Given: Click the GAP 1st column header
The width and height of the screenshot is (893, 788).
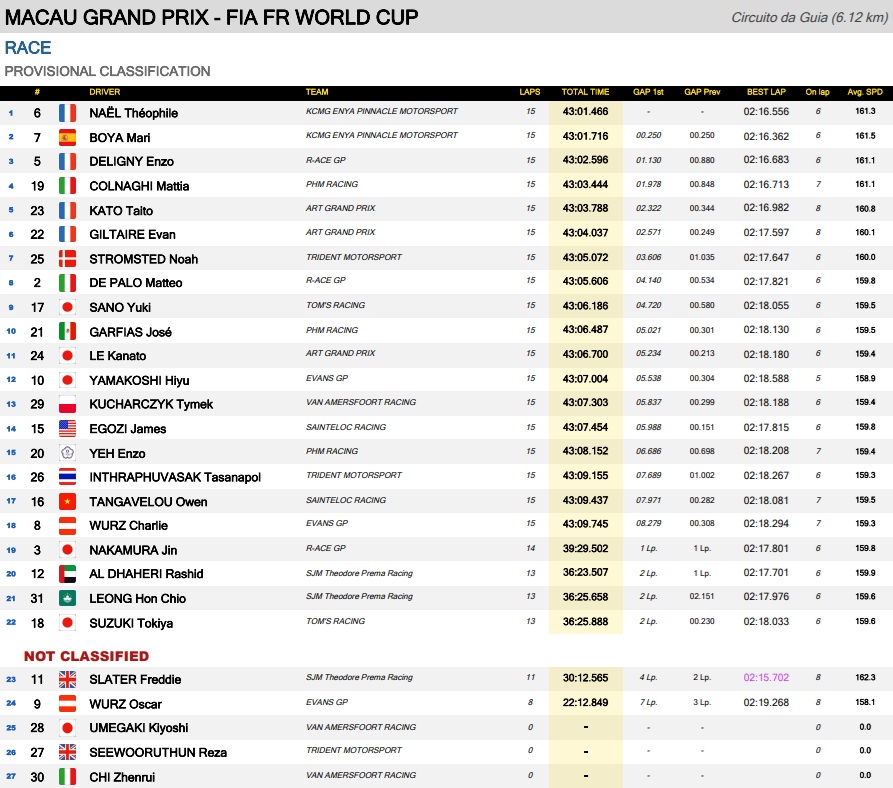Looking at the screenshot, I should 648,92.
